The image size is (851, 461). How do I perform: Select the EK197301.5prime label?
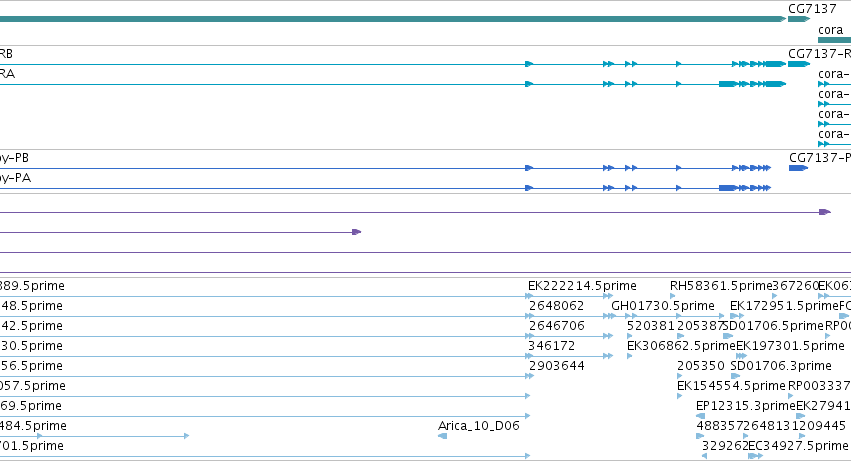pyautogui.click(x=790, y=346)
